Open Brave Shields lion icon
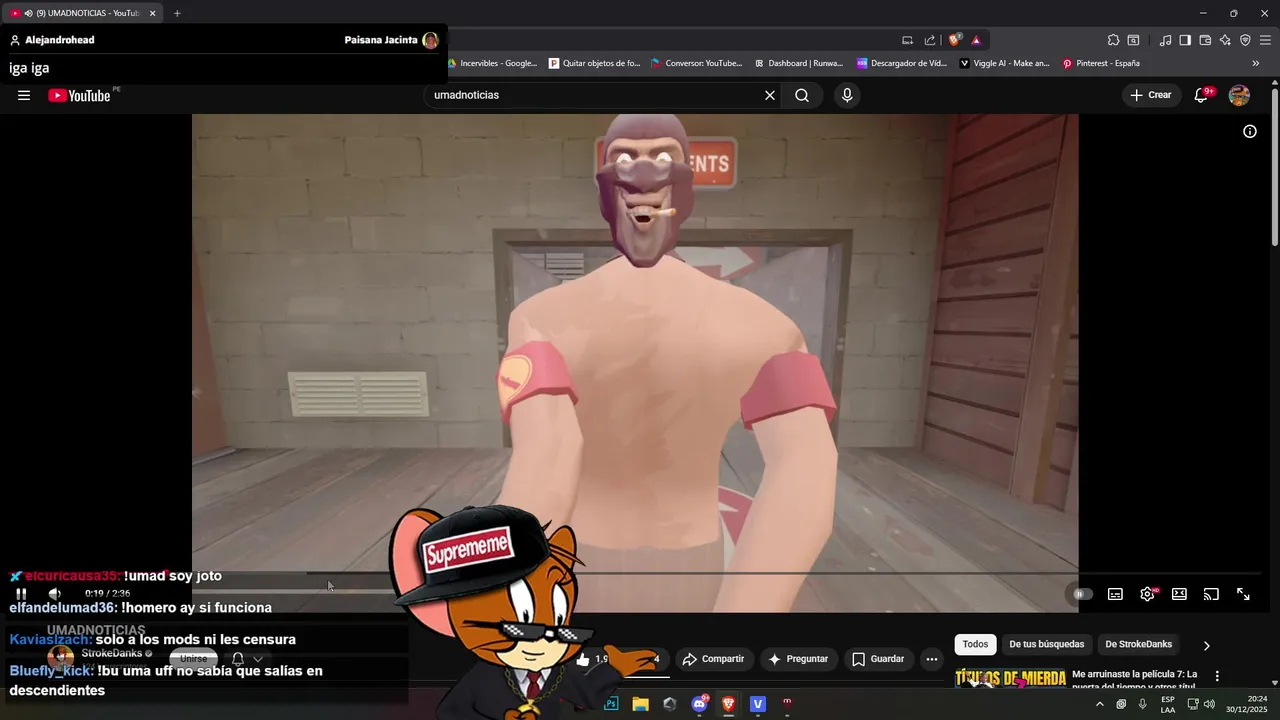The width and height of the screenshot is (1280, 720). (955, 40)
